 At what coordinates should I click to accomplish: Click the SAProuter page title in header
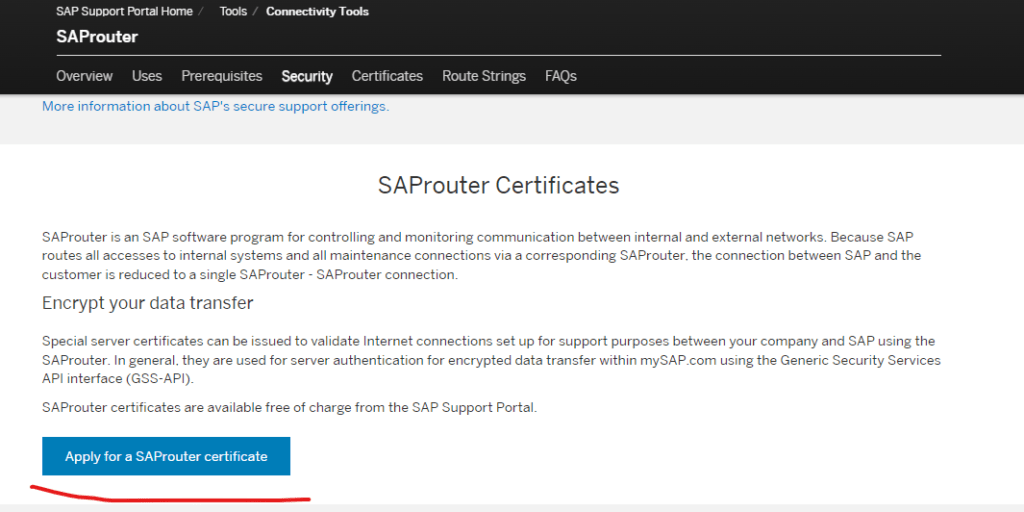[97, 37]
